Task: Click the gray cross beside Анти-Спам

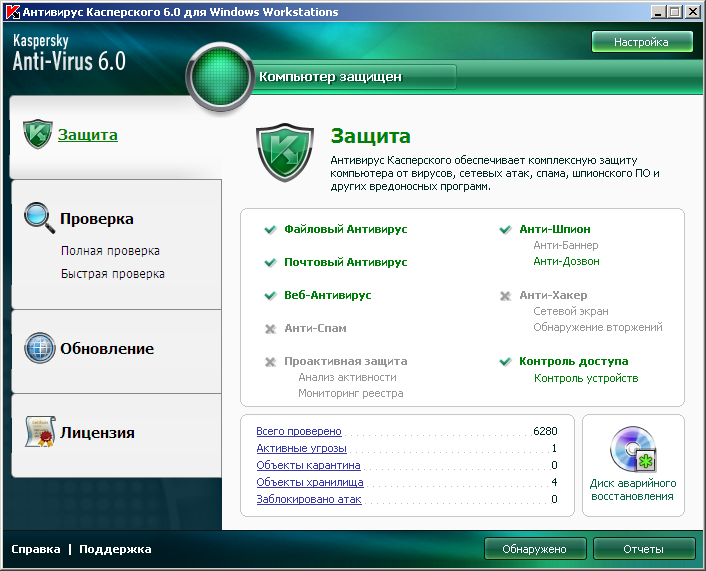Action: tap(270, 329)
